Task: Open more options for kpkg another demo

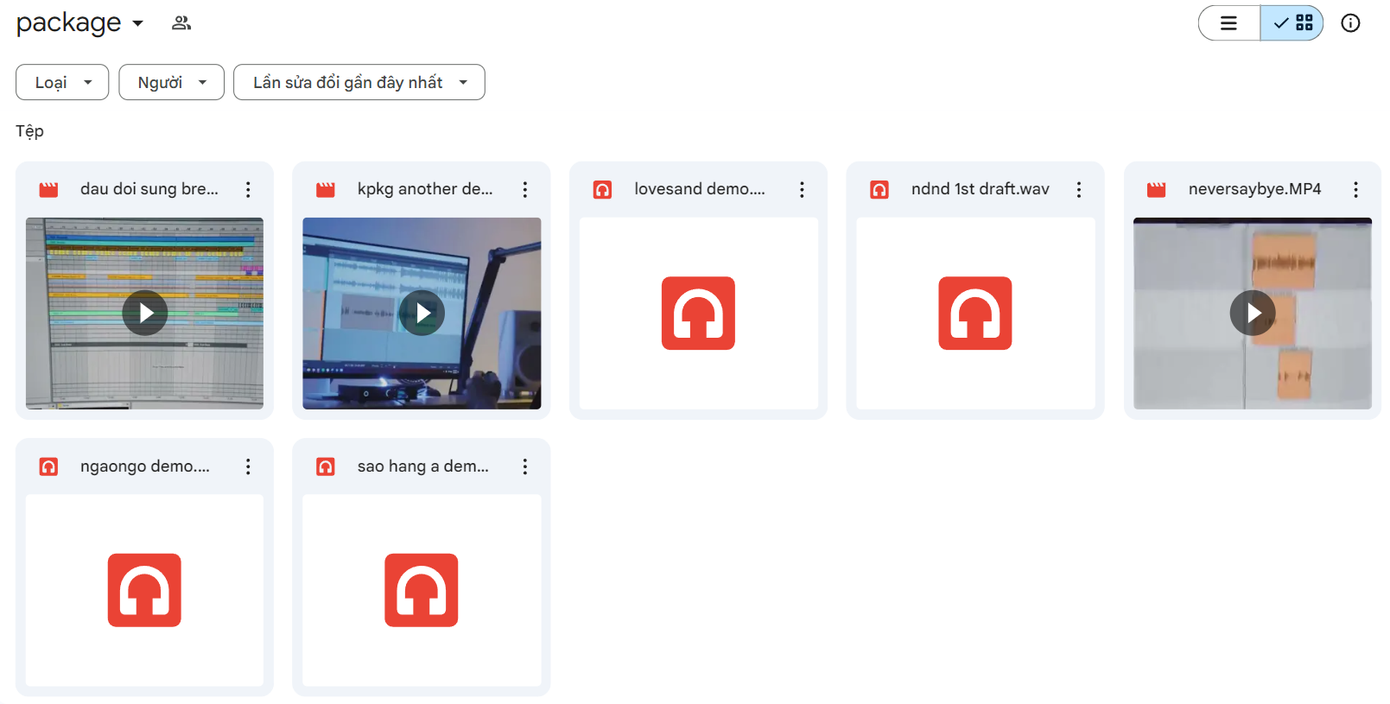Action: coord(525,189)
